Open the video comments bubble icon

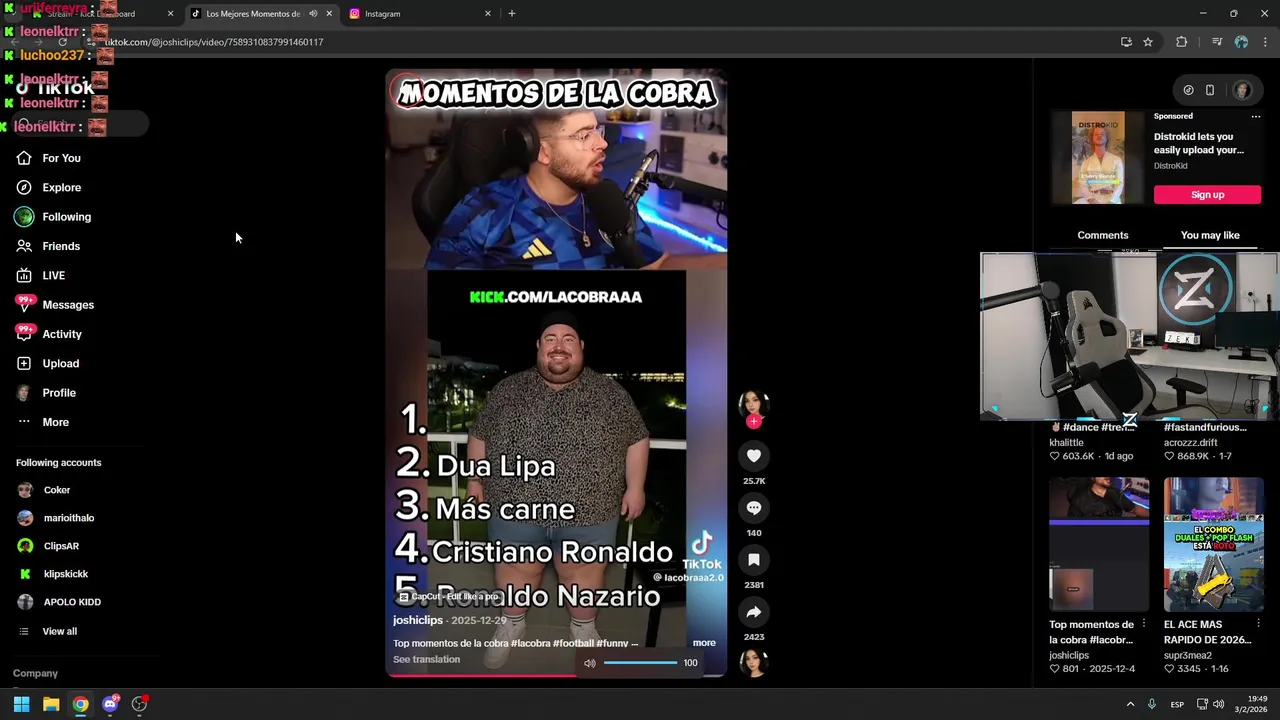[x=754, y=508]
